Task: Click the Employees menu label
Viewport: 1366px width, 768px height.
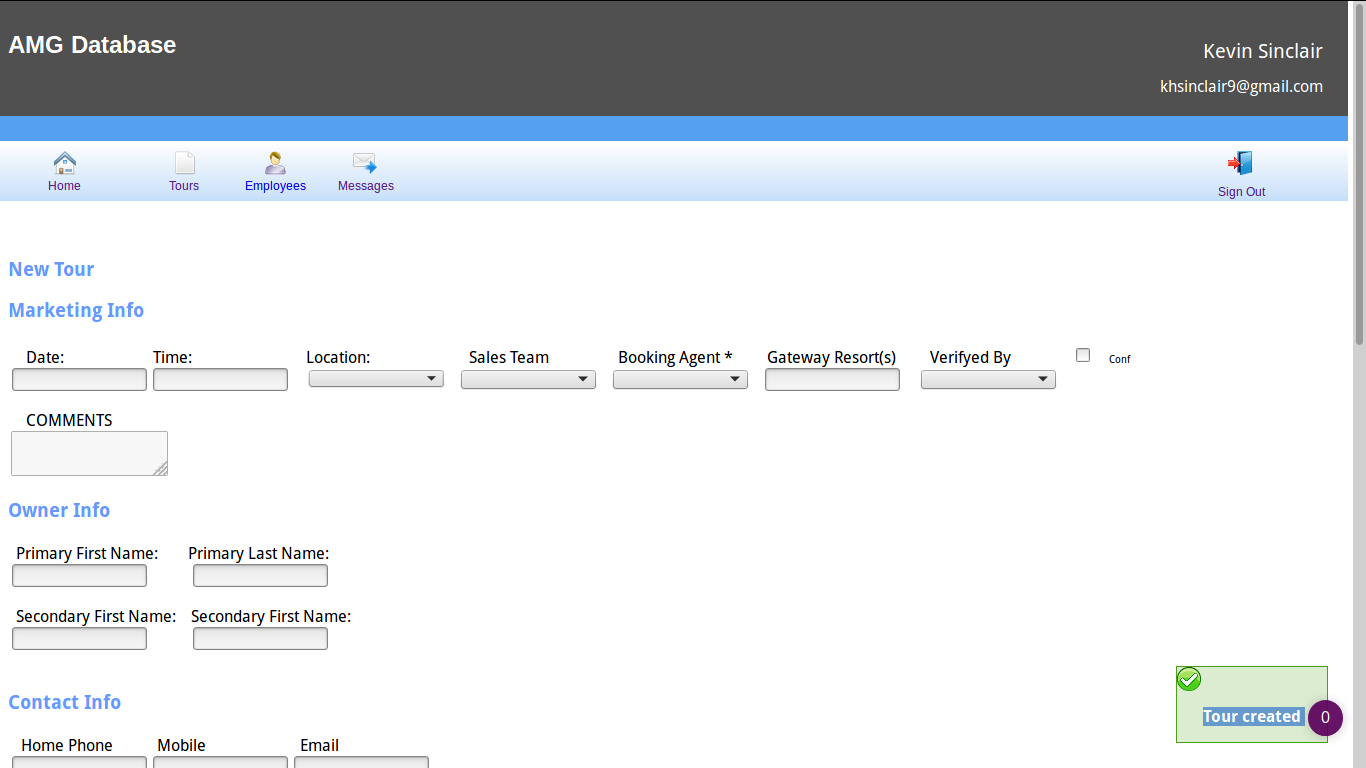Action: coord(275,186)
